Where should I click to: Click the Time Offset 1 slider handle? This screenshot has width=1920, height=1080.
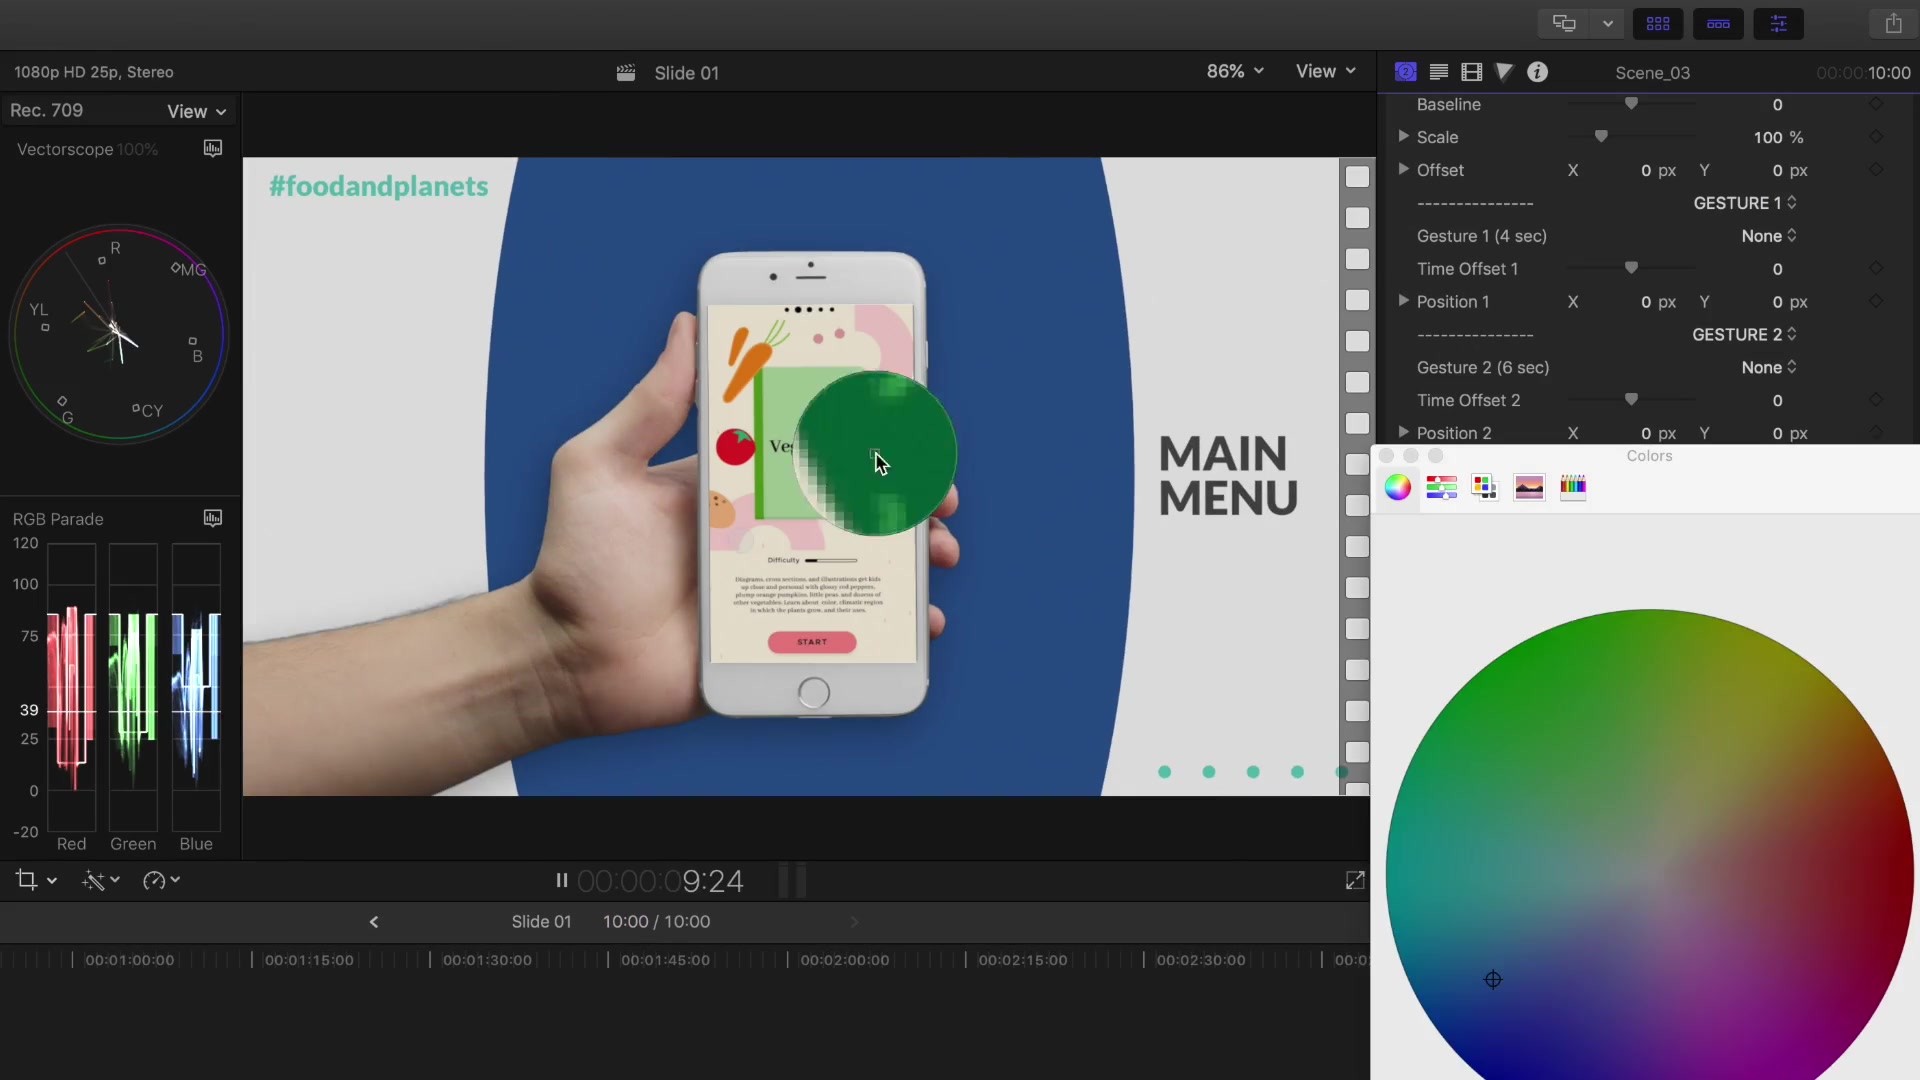click(1631, 267)
